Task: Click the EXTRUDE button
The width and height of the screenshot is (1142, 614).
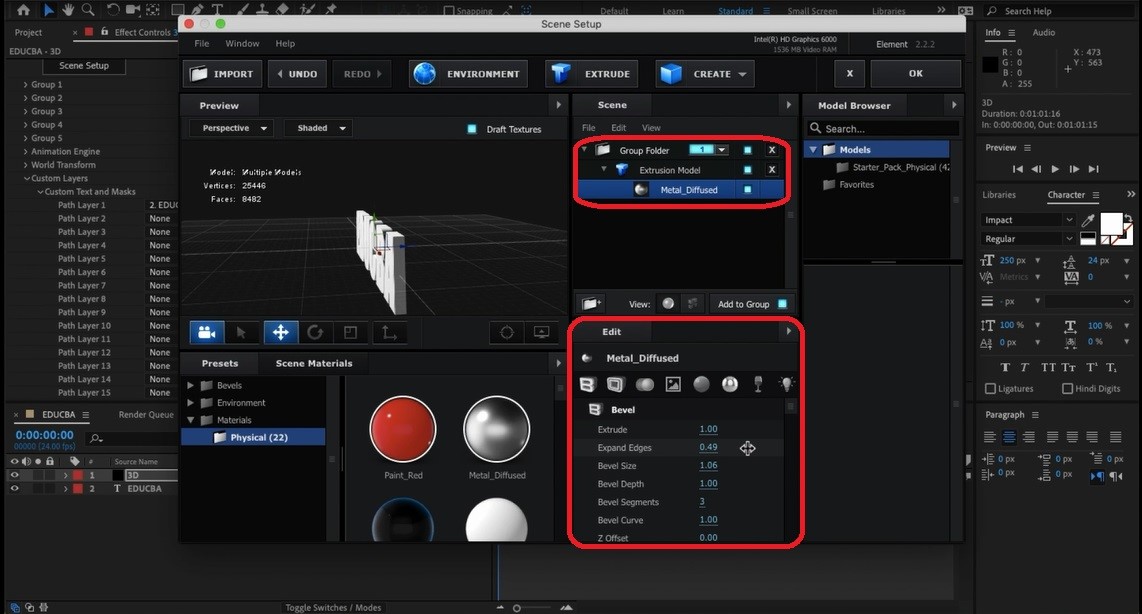Action: [x=591, y=74]
